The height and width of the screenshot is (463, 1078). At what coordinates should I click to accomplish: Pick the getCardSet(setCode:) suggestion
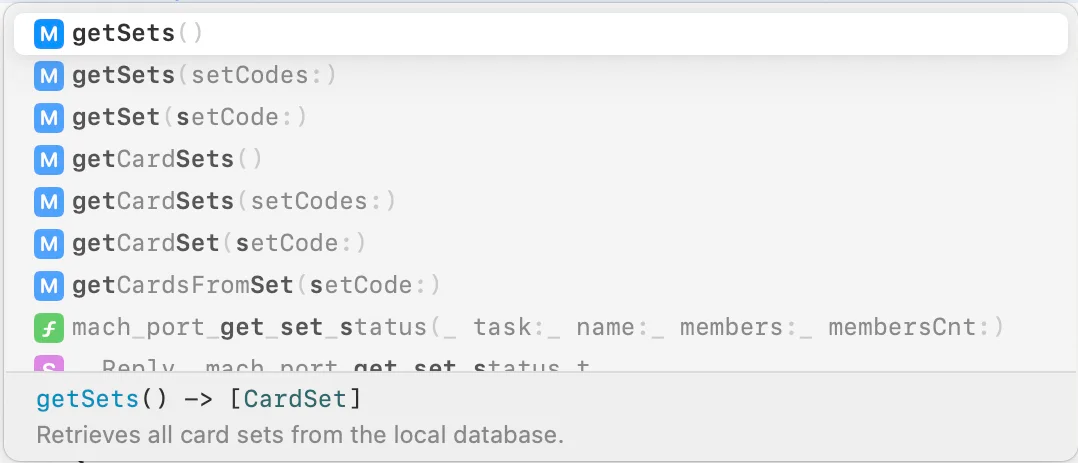(219, 244)
